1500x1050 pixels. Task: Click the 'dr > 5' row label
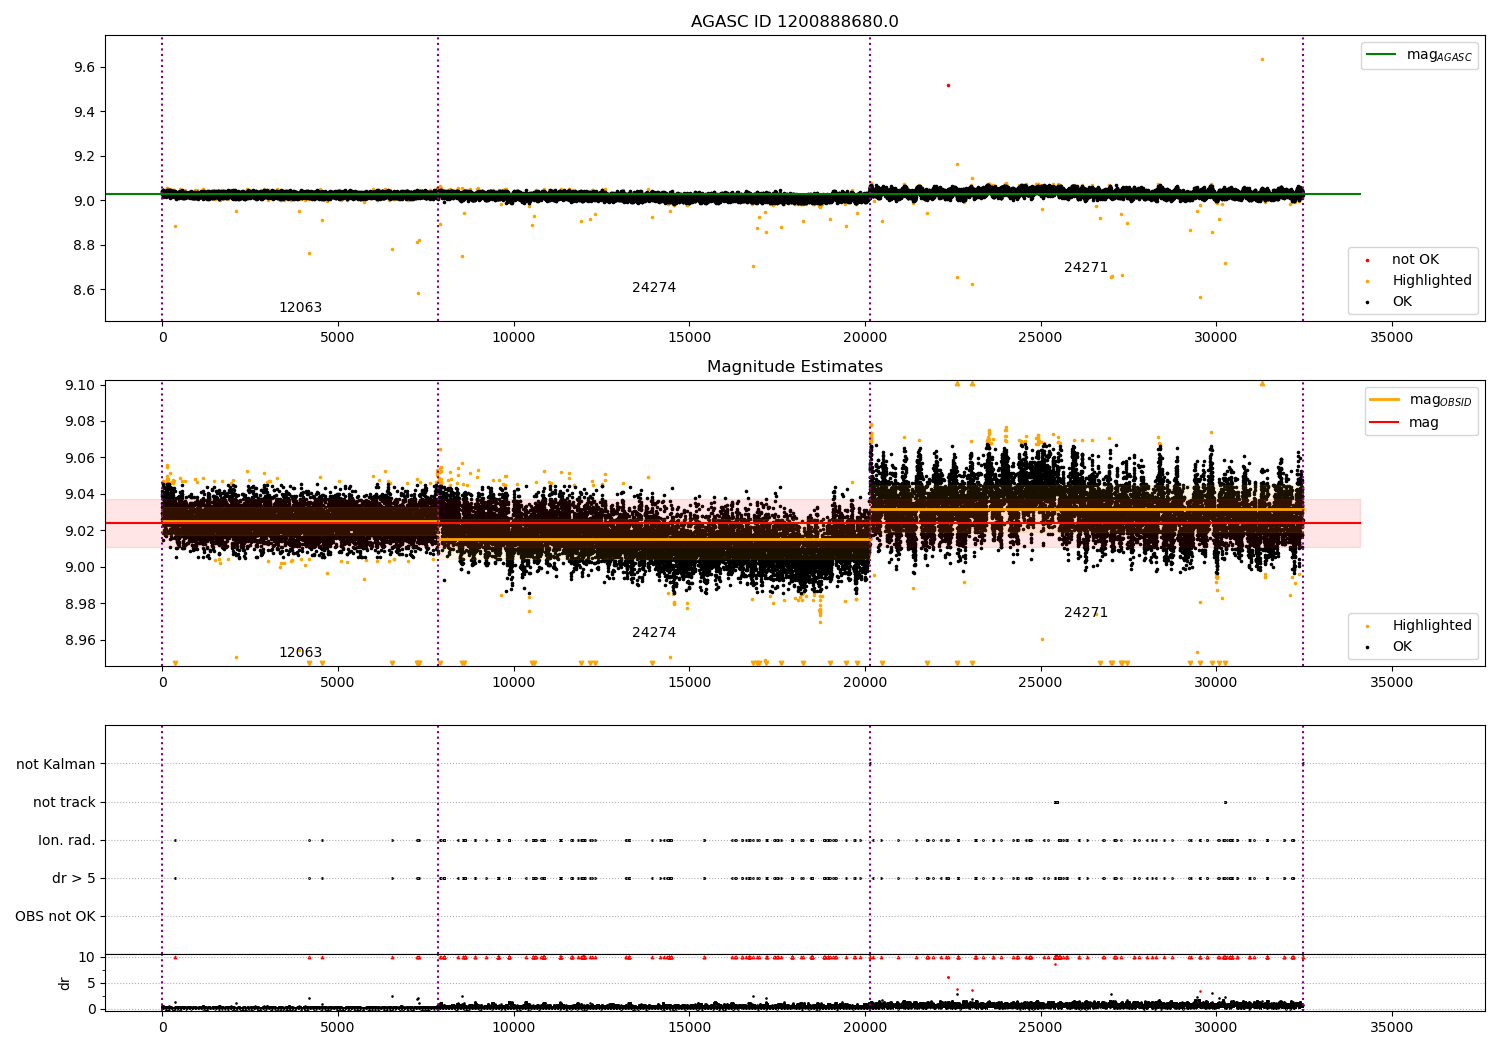point(74,878)
